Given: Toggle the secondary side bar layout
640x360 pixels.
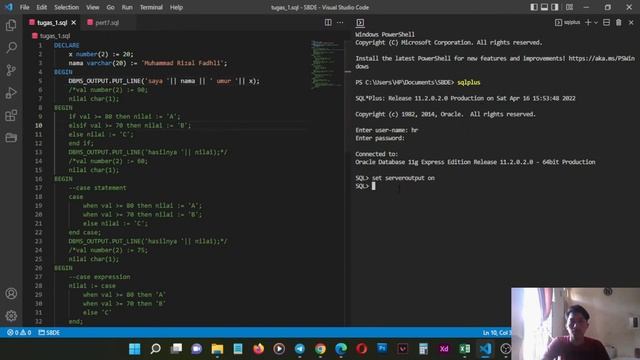Looking at the screenshot, I should [x=555, y=7].
